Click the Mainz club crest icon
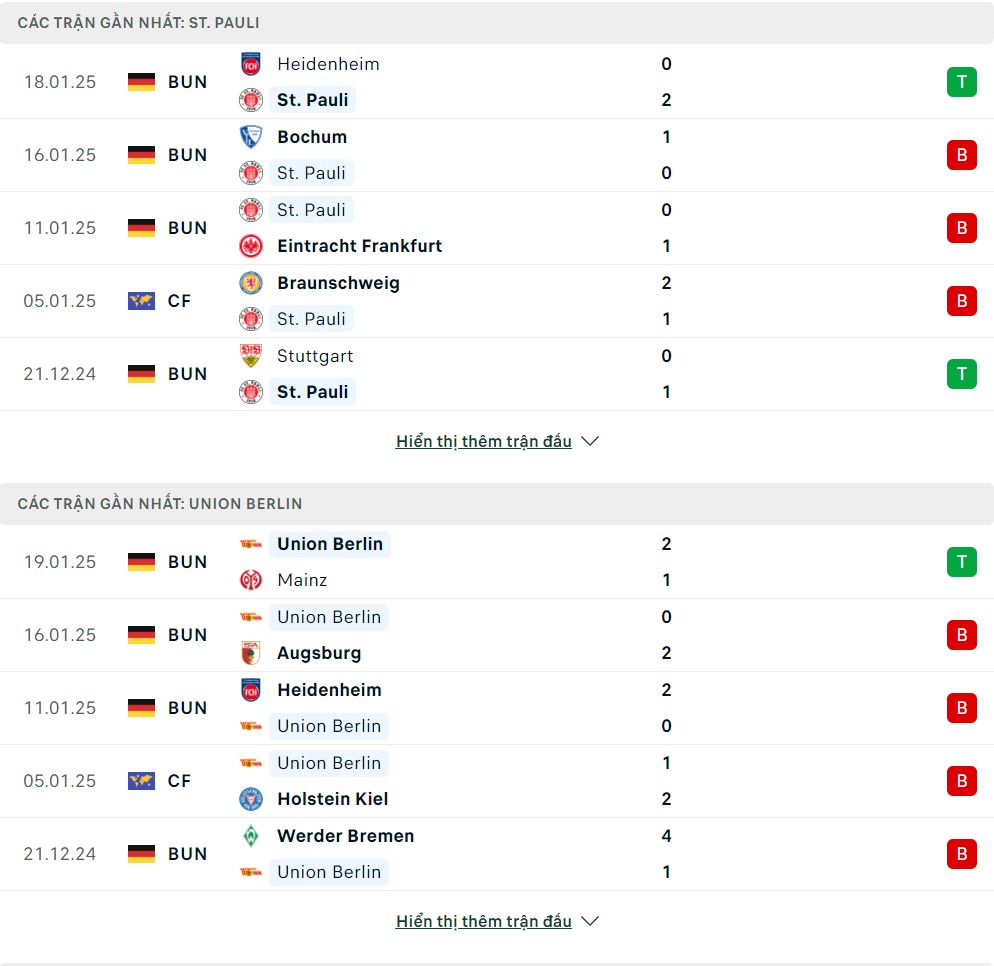This screenshot has width=994, height=966. click(251, 580)
